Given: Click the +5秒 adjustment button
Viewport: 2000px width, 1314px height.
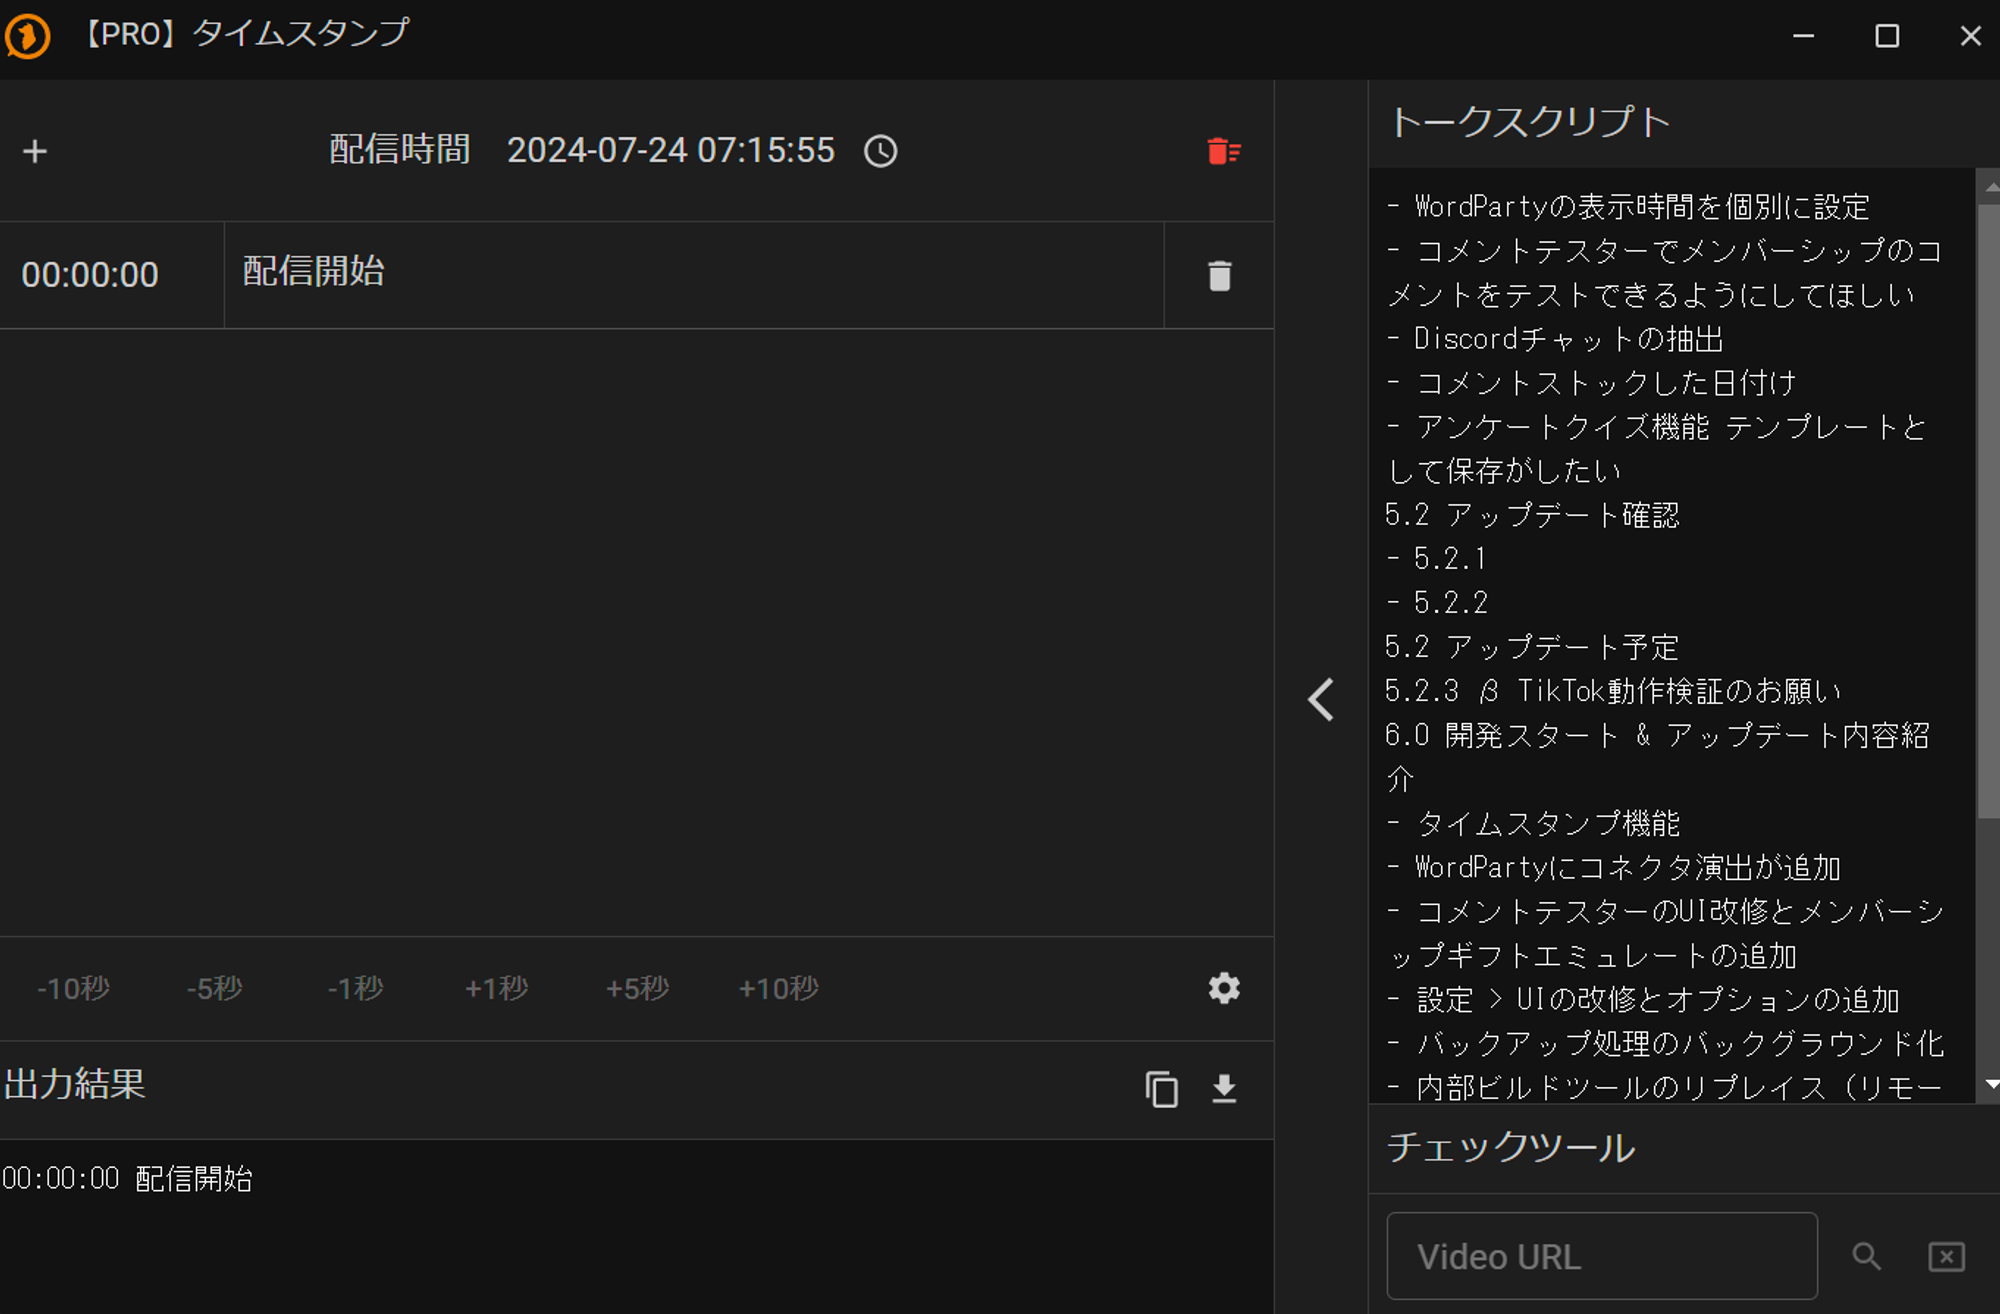Looking at the screenshot, I should [637, 988].
